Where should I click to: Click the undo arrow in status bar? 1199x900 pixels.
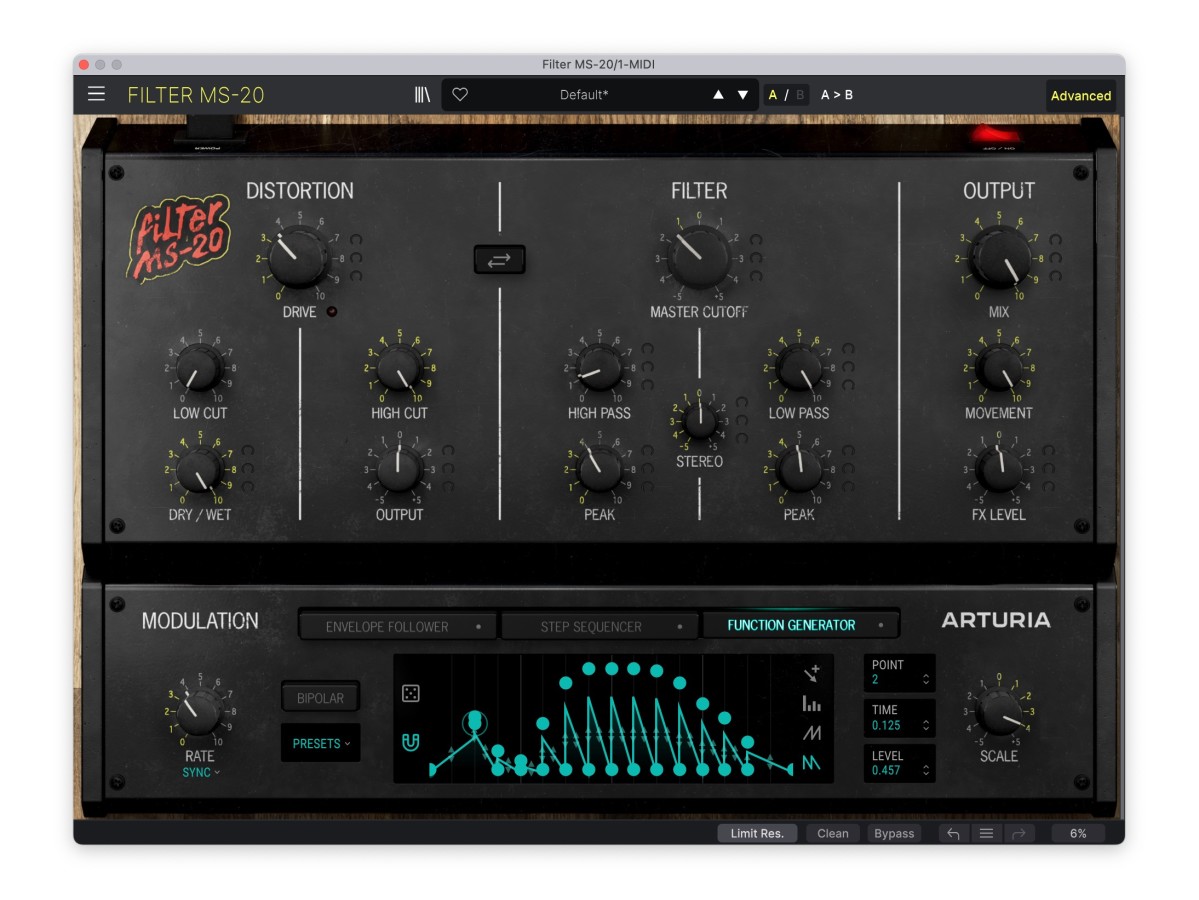click(953, 833)
